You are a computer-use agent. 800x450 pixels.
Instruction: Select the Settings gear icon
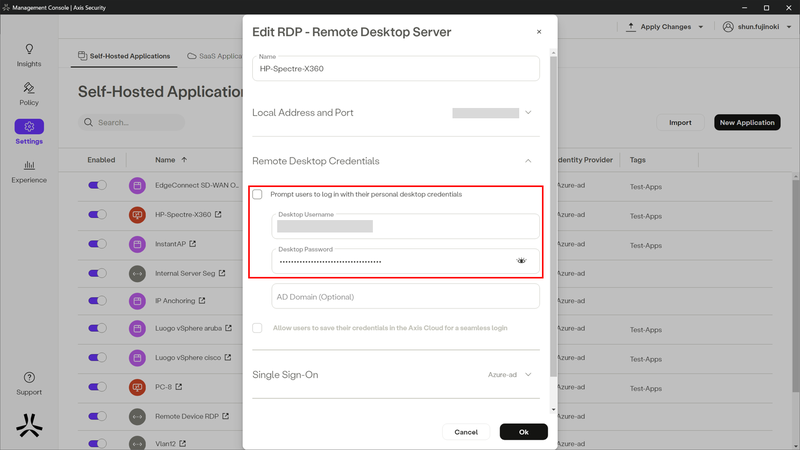(29, 127)
